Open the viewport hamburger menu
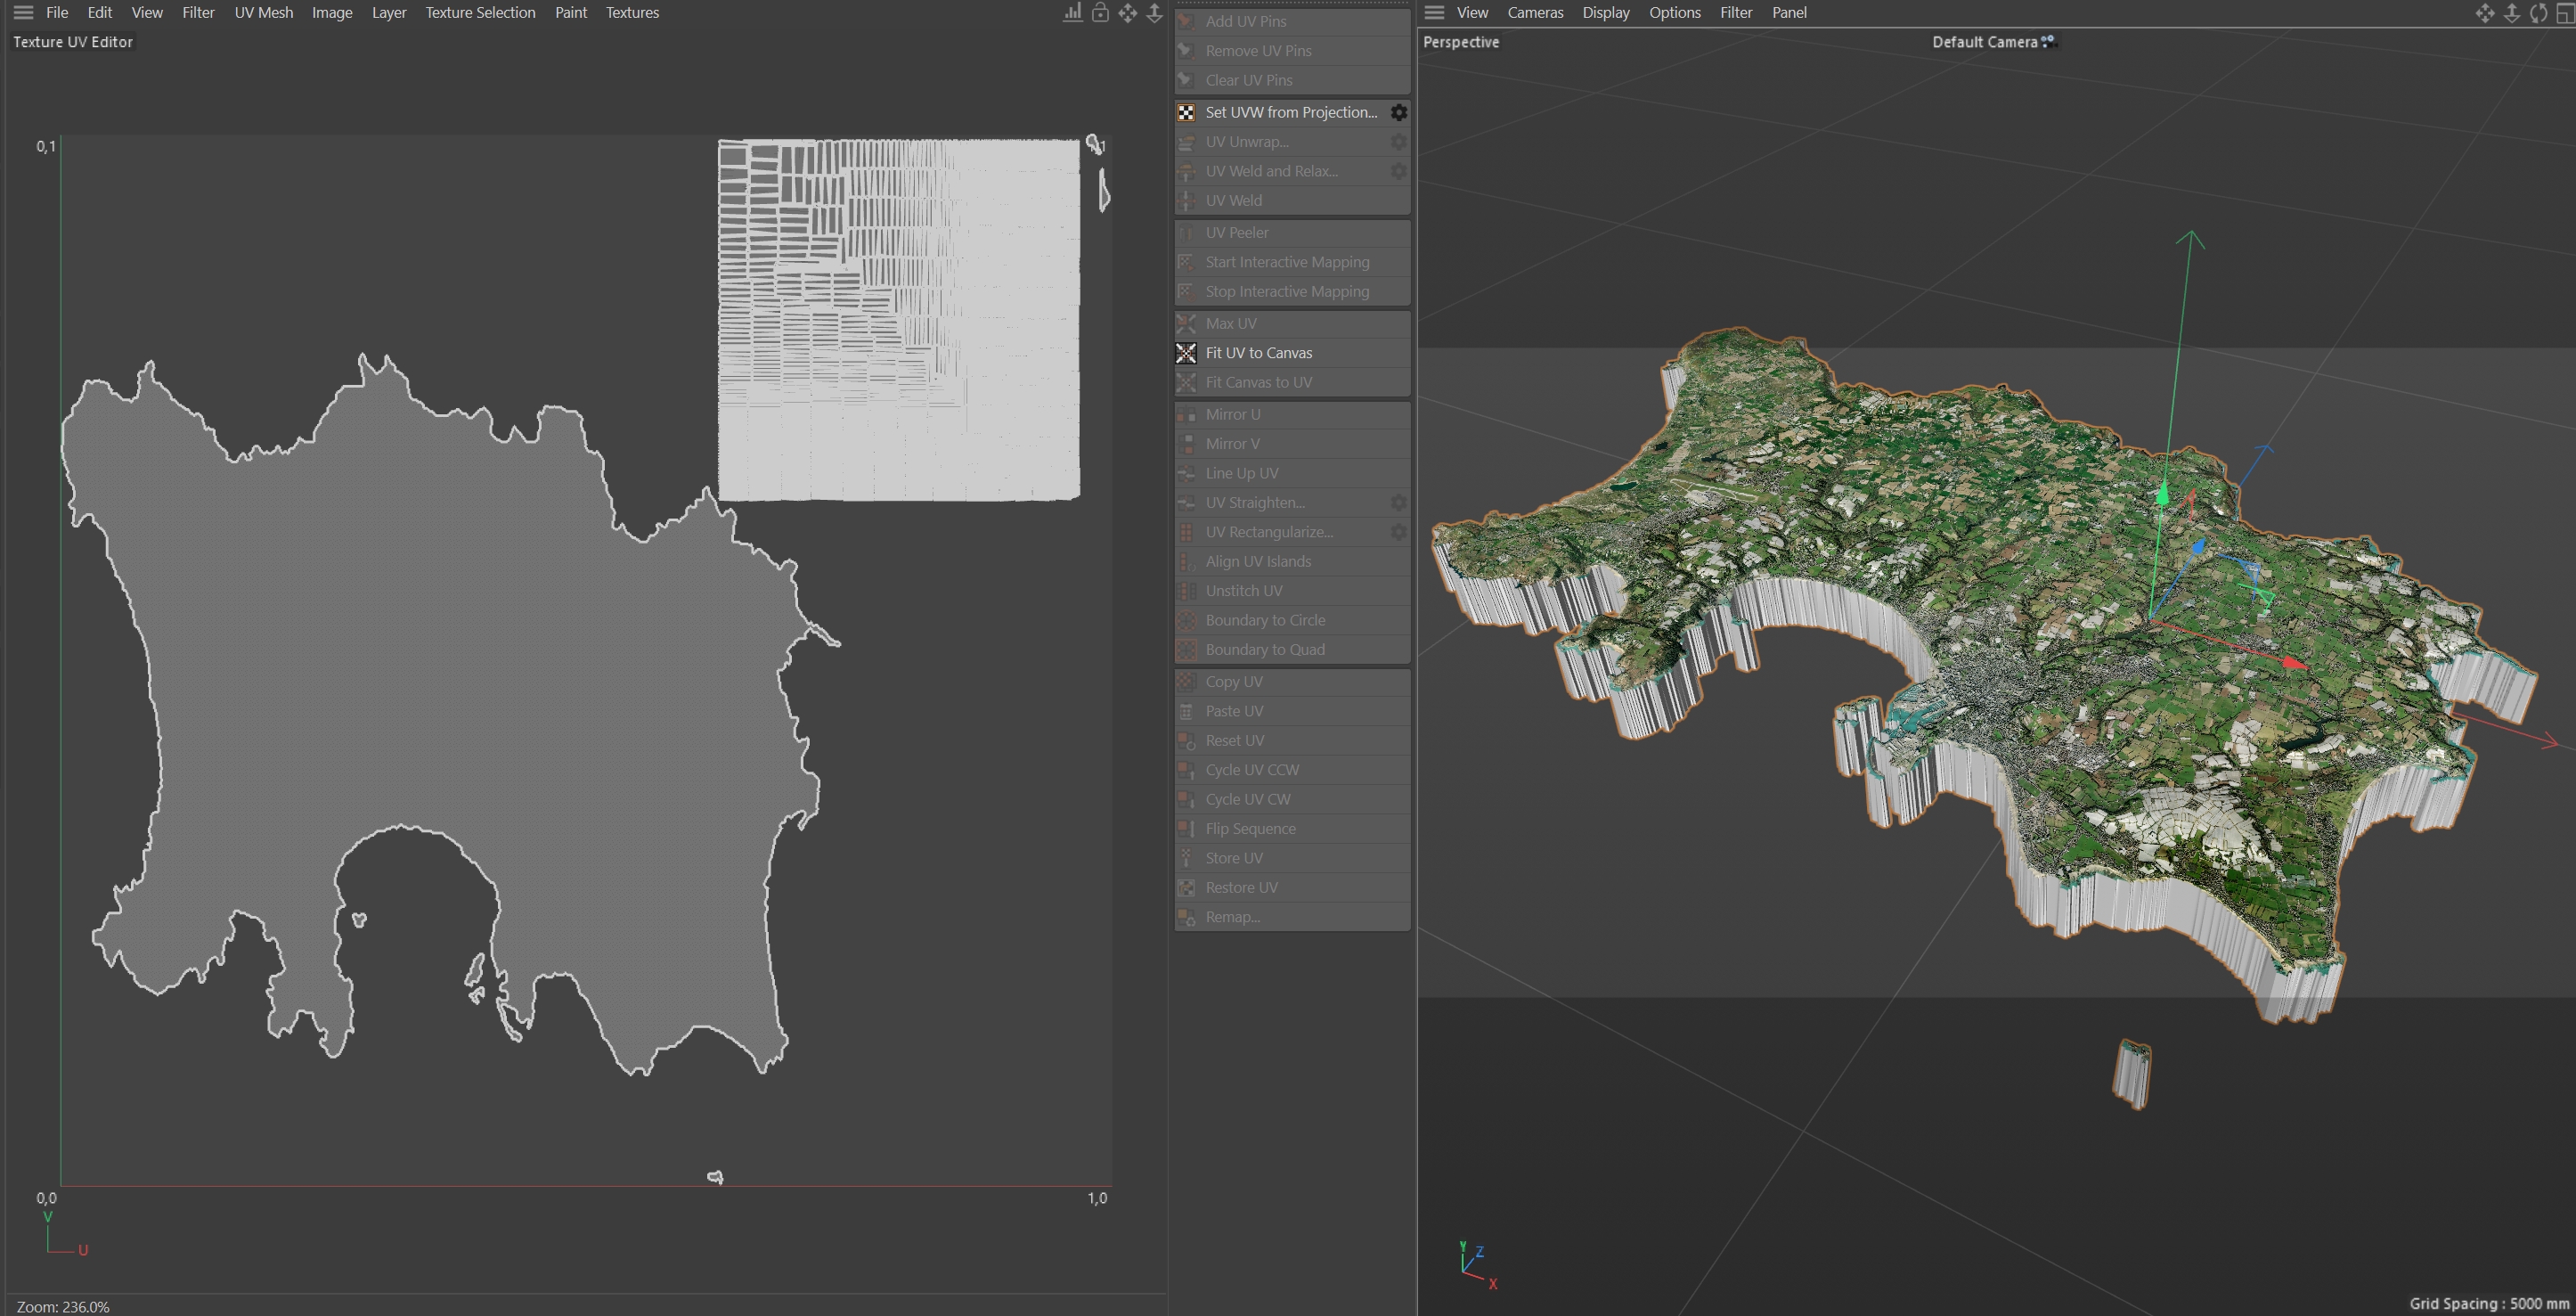2576x1316 pixels. pyautogui.click(x=1434, y=13)
